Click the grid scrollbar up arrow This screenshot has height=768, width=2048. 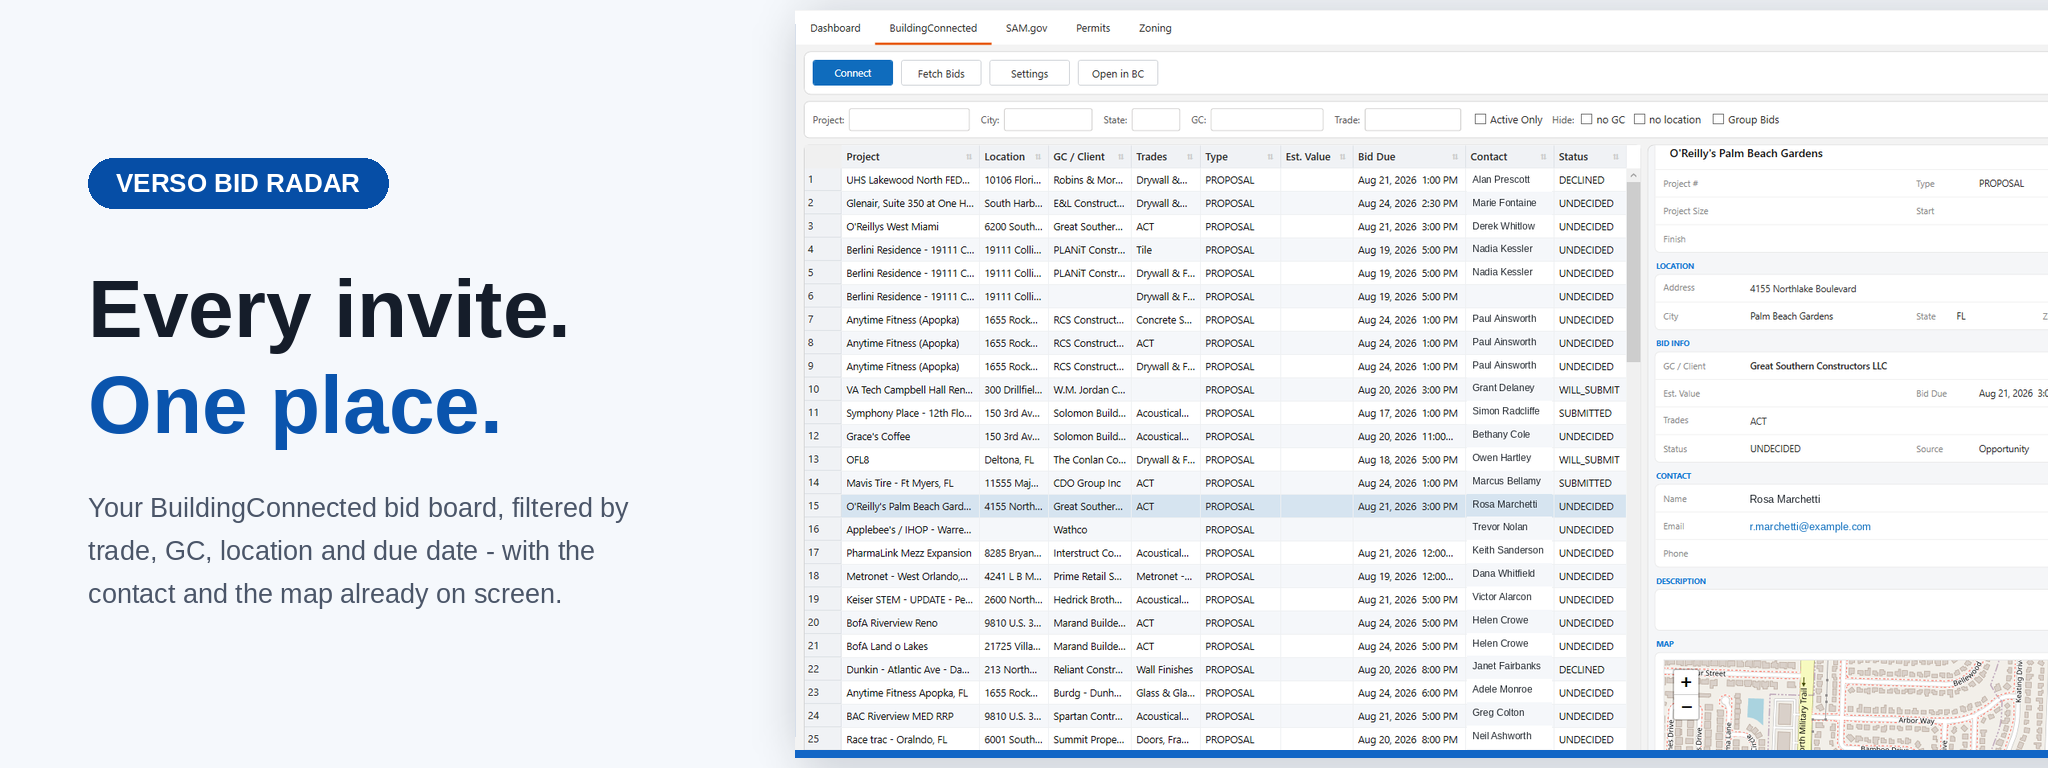pos(1634,175)
